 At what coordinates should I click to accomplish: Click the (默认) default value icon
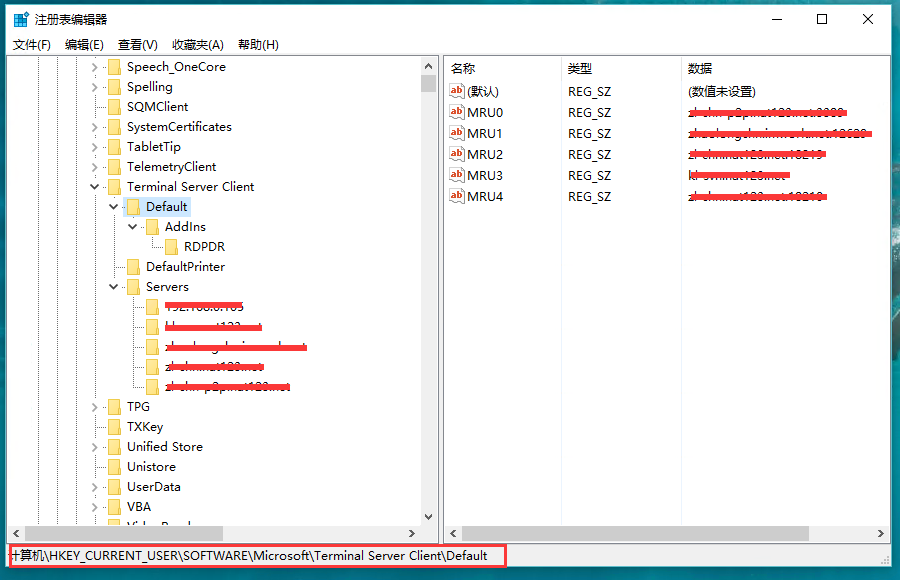(x=457, y=92)
